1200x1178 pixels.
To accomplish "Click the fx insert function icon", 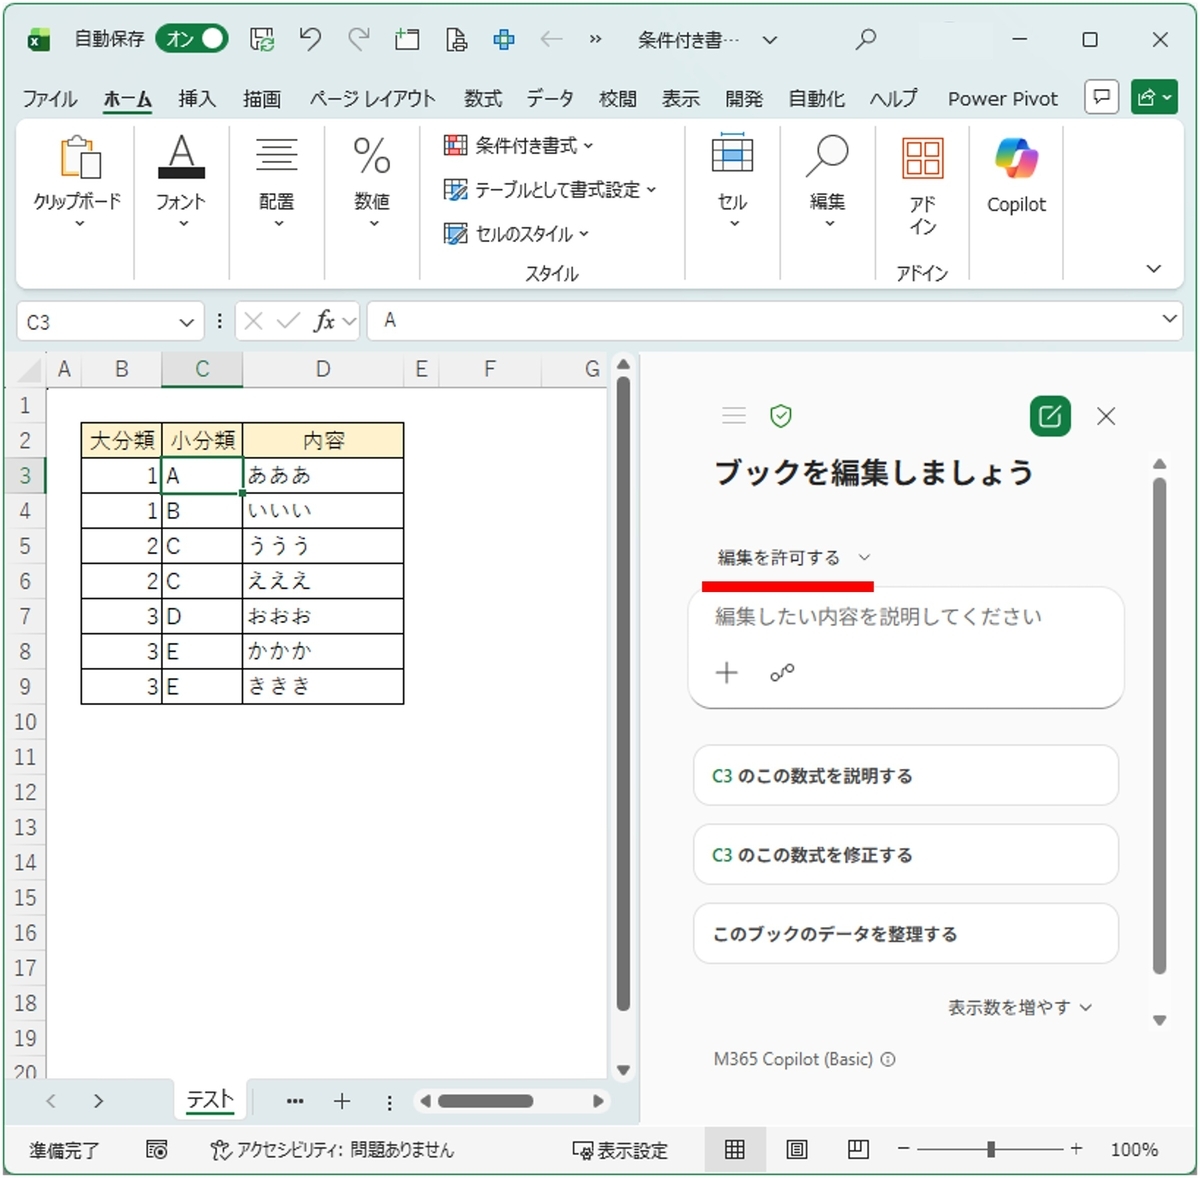I will [x=323, y=321].
